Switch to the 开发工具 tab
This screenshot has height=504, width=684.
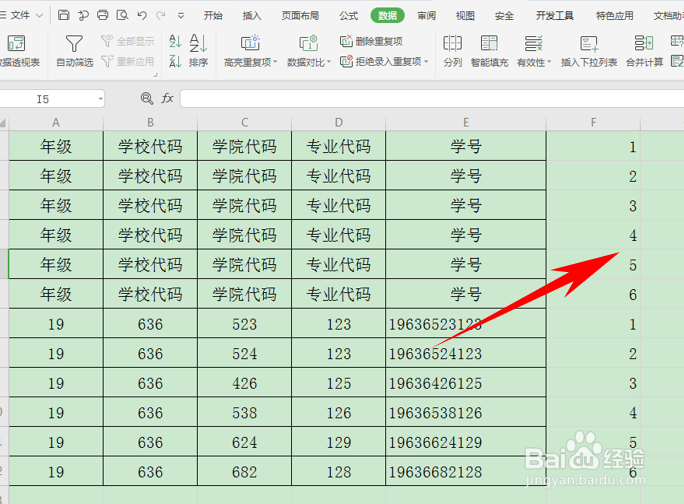pos(554,16)
